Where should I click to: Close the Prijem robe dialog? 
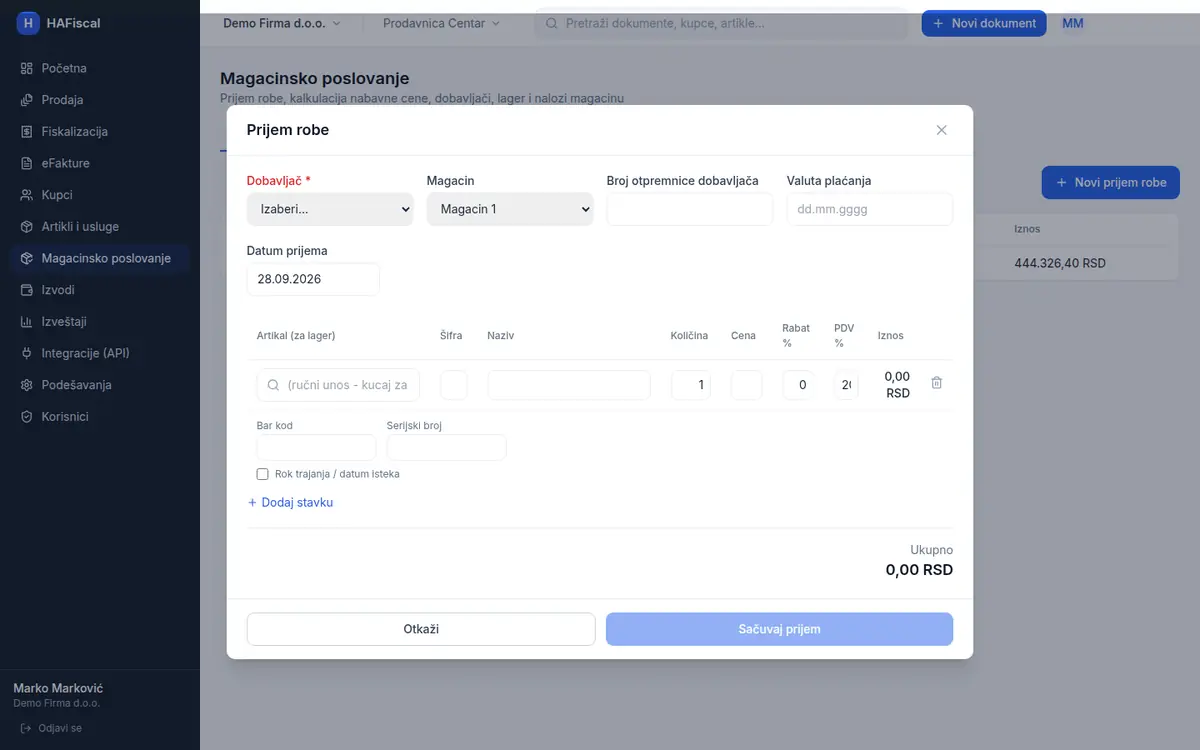(x=941, y=130)
